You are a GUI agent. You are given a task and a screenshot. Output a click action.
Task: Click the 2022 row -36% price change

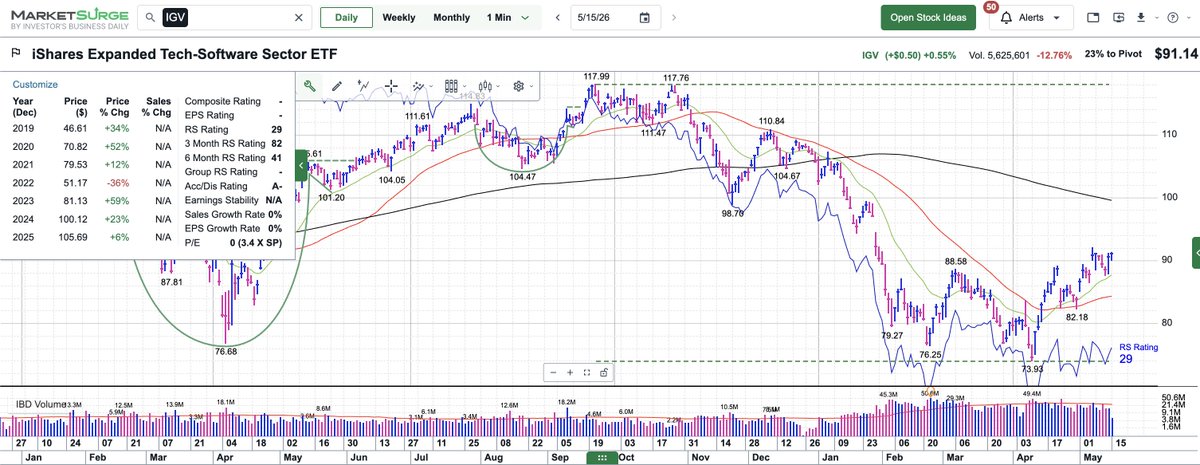(x=118, y=185)
